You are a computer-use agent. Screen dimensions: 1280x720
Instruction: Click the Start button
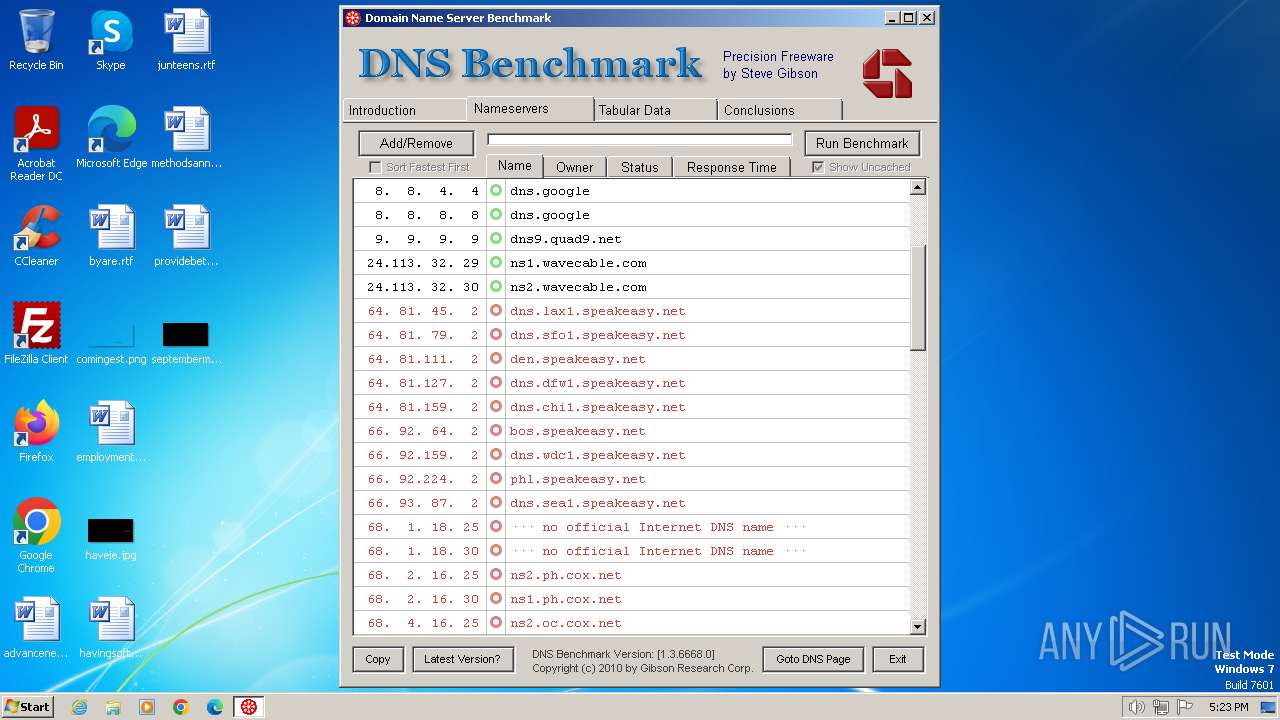[27, 707]
